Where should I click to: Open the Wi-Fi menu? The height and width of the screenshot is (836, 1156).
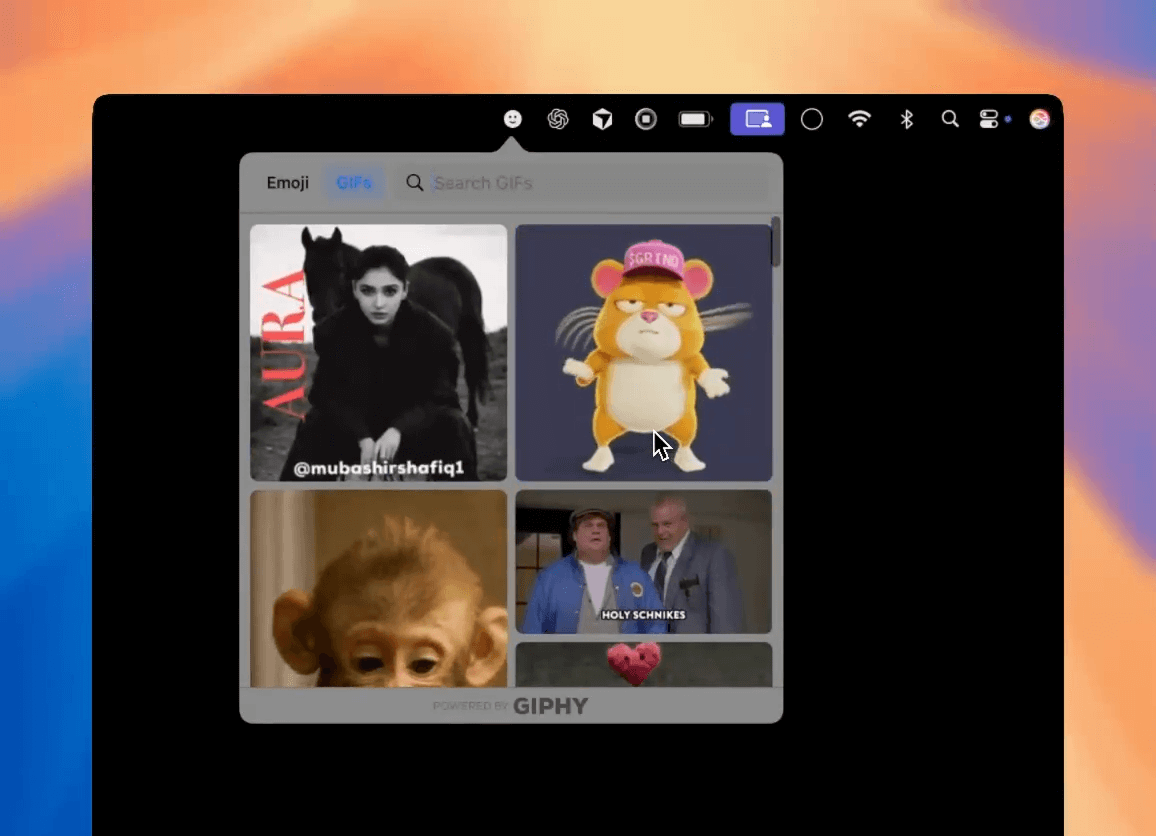tap(859, 119)
